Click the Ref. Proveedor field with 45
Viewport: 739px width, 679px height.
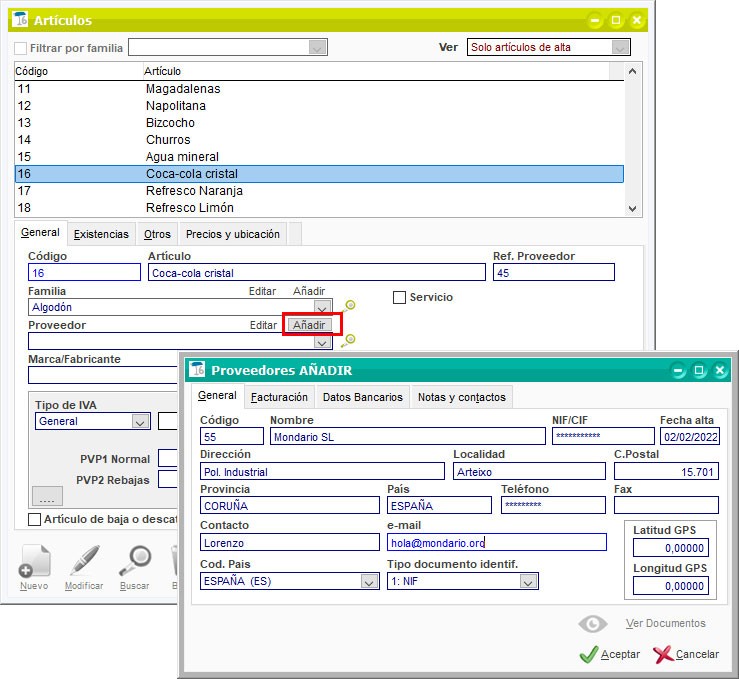554,272
